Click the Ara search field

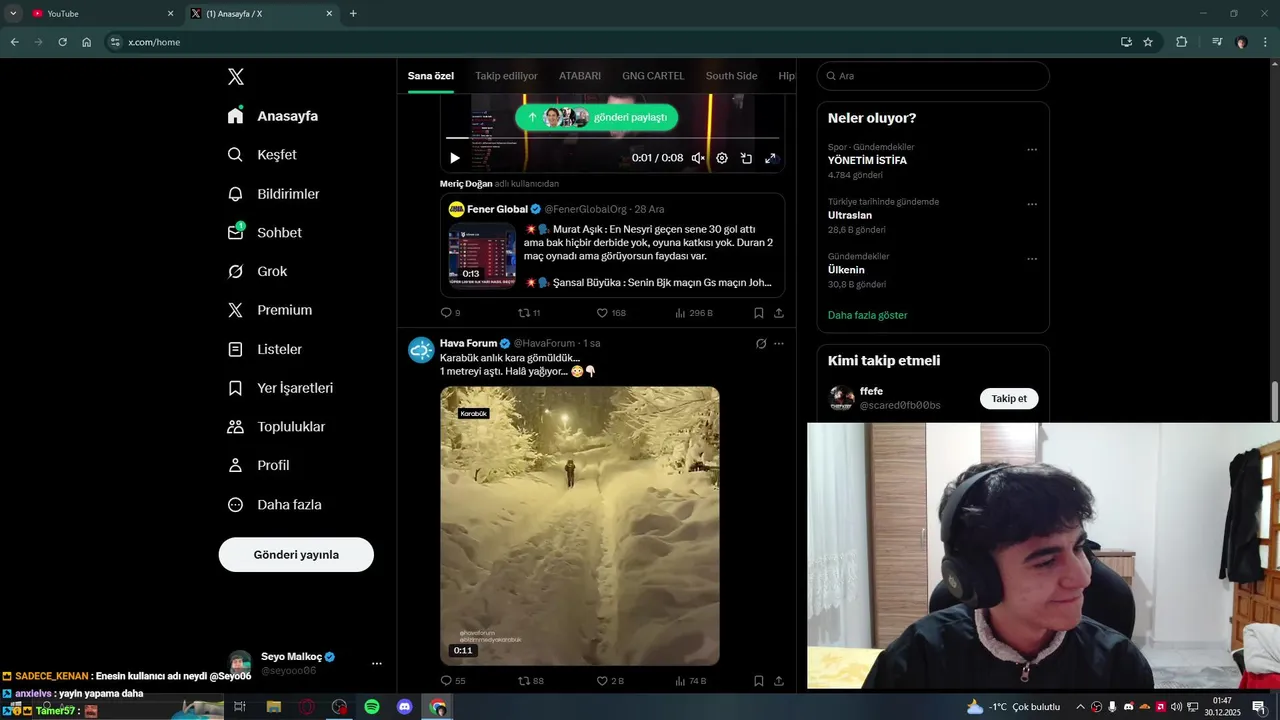pos(933,76)
